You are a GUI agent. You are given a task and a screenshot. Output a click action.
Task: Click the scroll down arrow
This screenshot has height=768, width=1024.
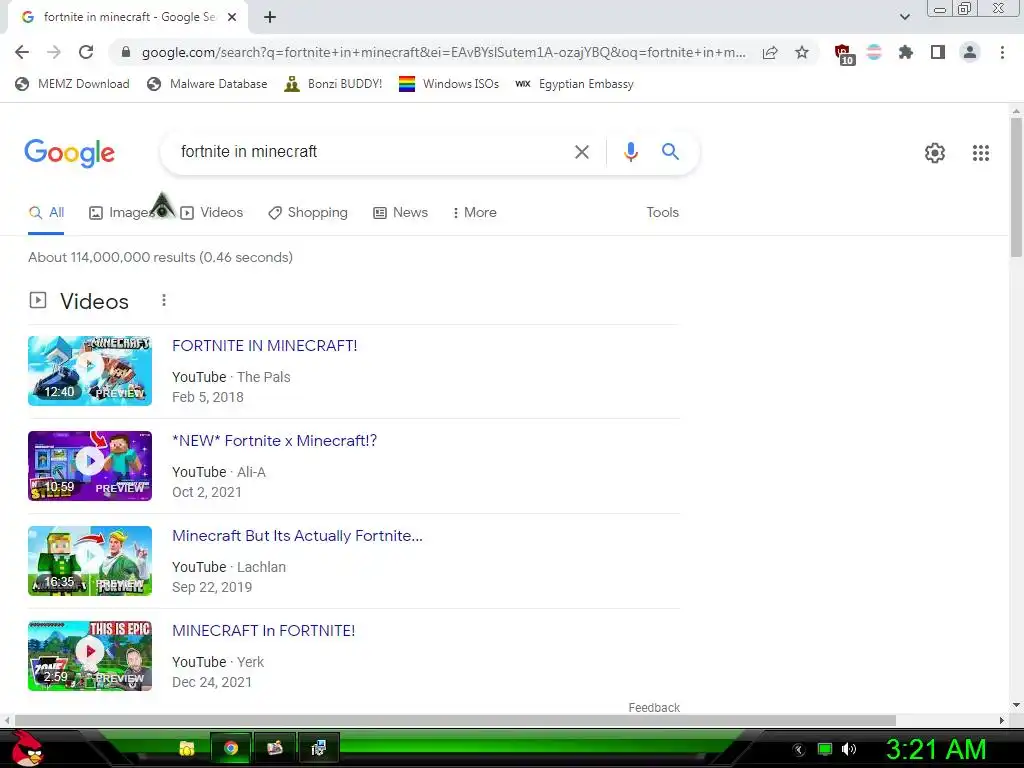click(1016, 705)
